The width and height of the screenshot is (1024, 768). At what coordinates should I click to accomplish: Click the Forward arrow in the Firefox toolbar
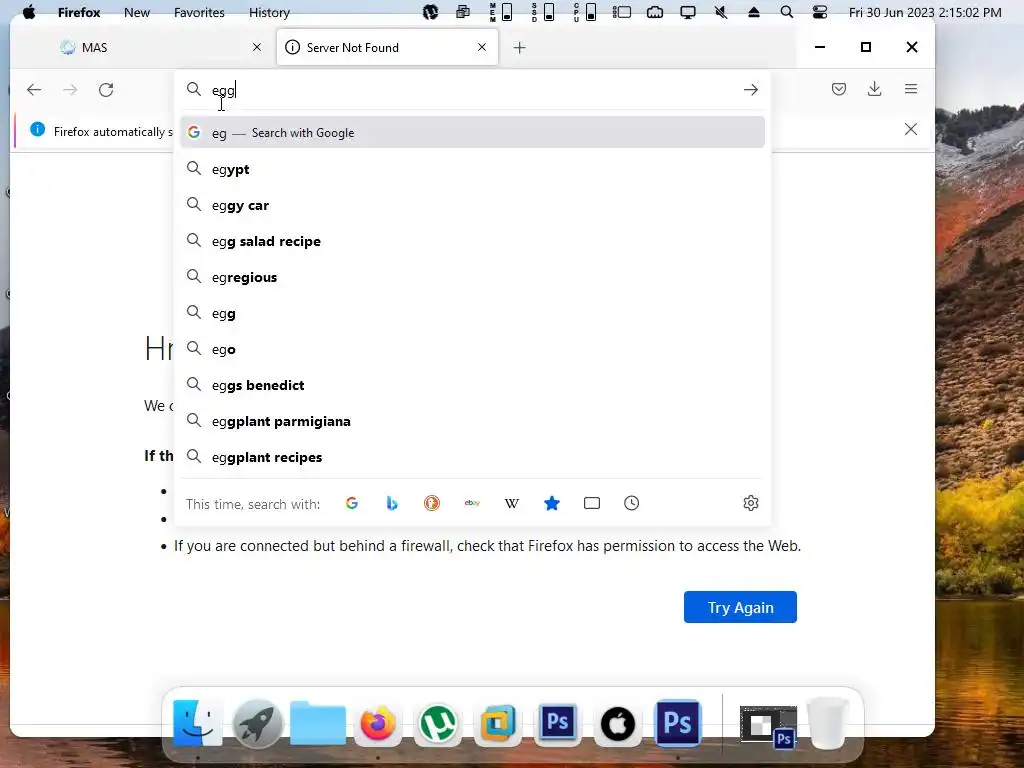(70, 89)
